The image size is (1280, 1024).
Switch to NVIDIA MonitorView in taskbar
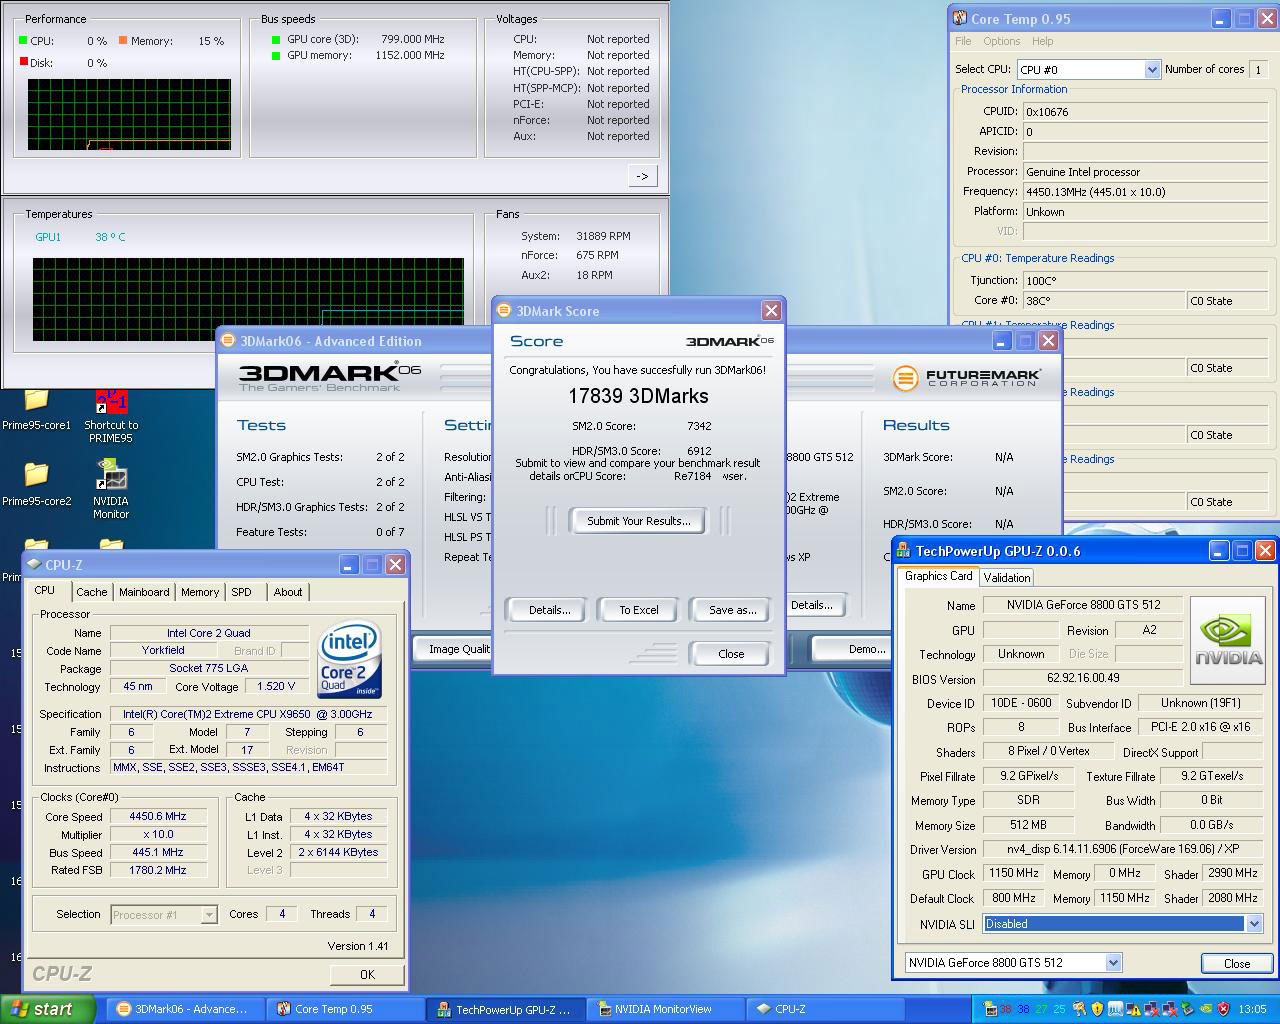point(664,1009)
